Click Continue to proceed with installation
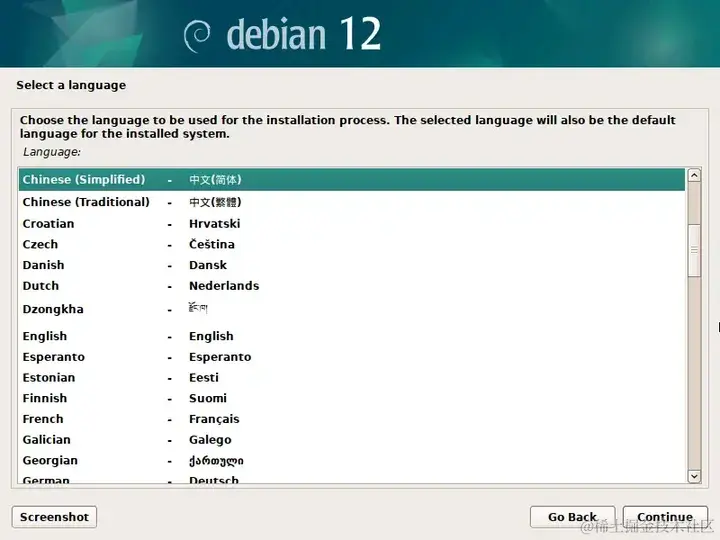The width and height of the screenshot is (720, 540). (665, 517)
